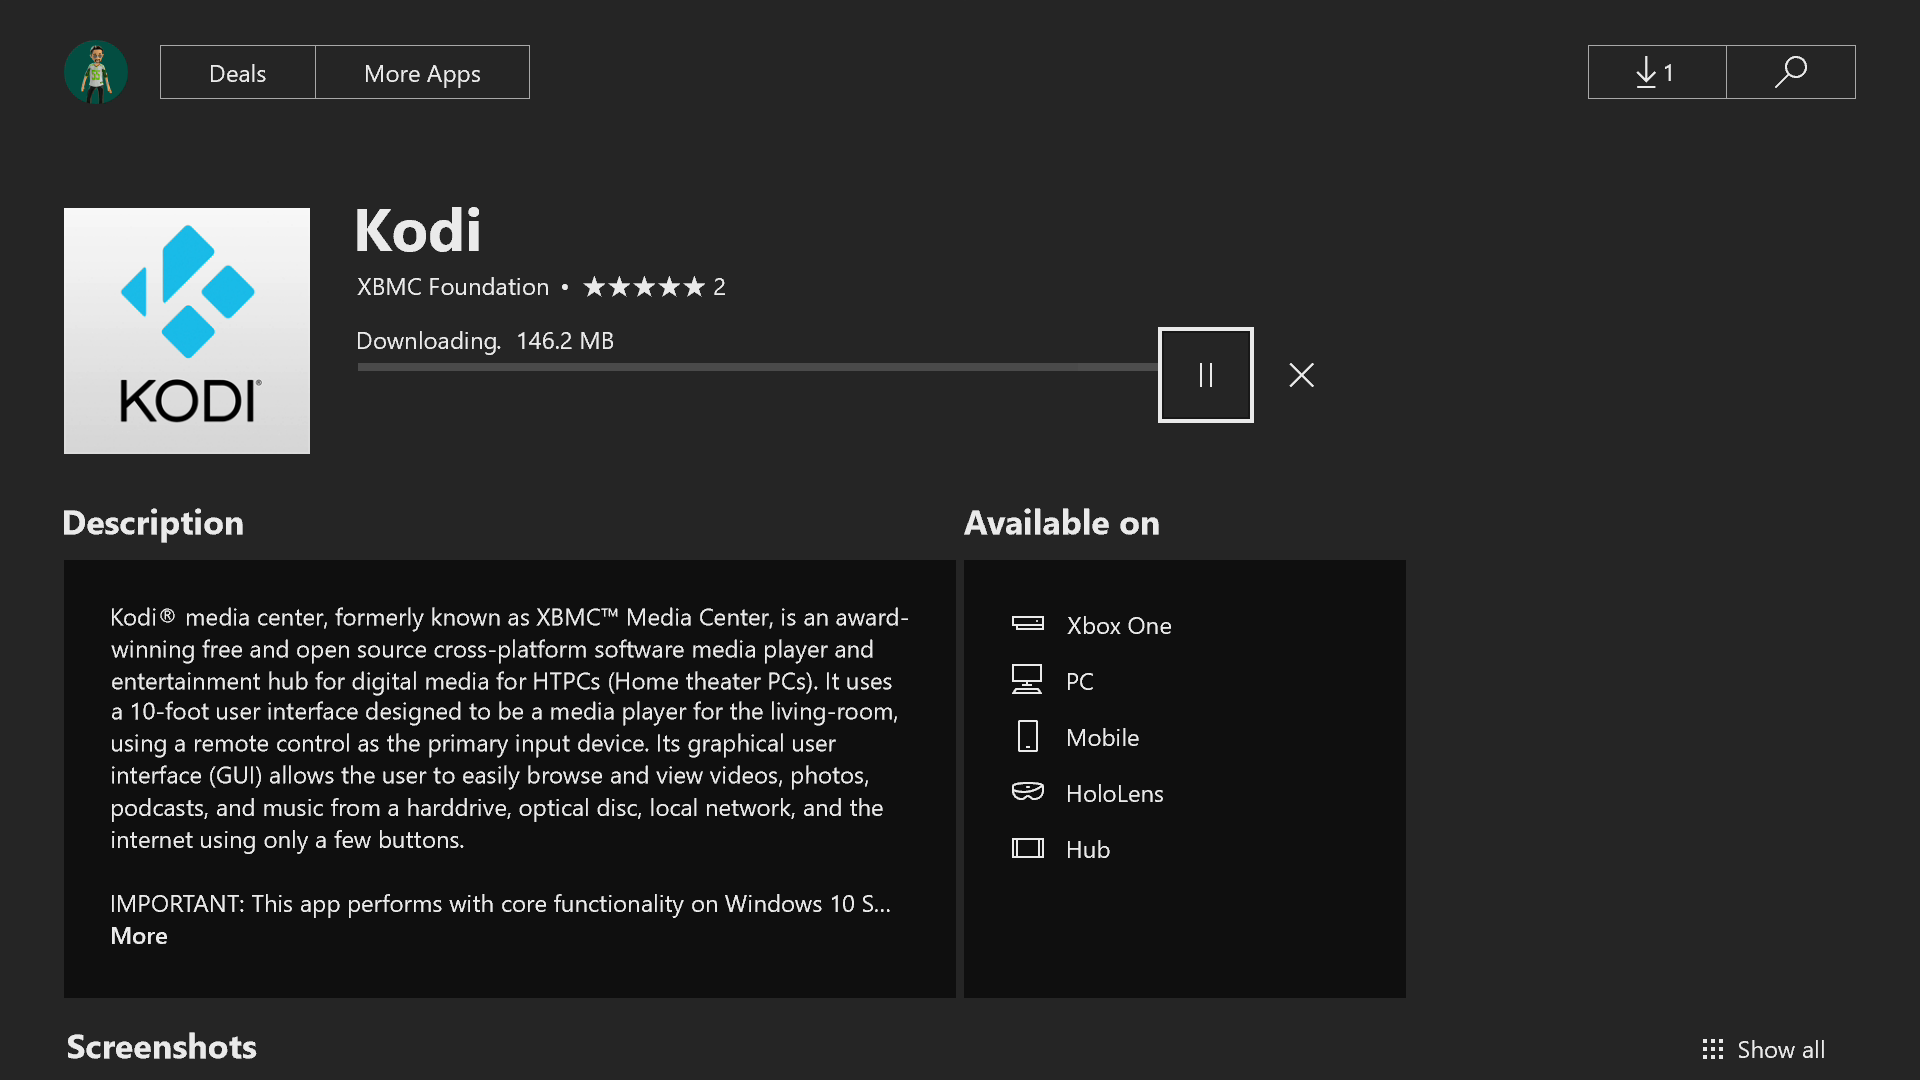Click the HoloLens platform icon
This screenshot has width=1920, height=1080.
(x=1027, y=793)
